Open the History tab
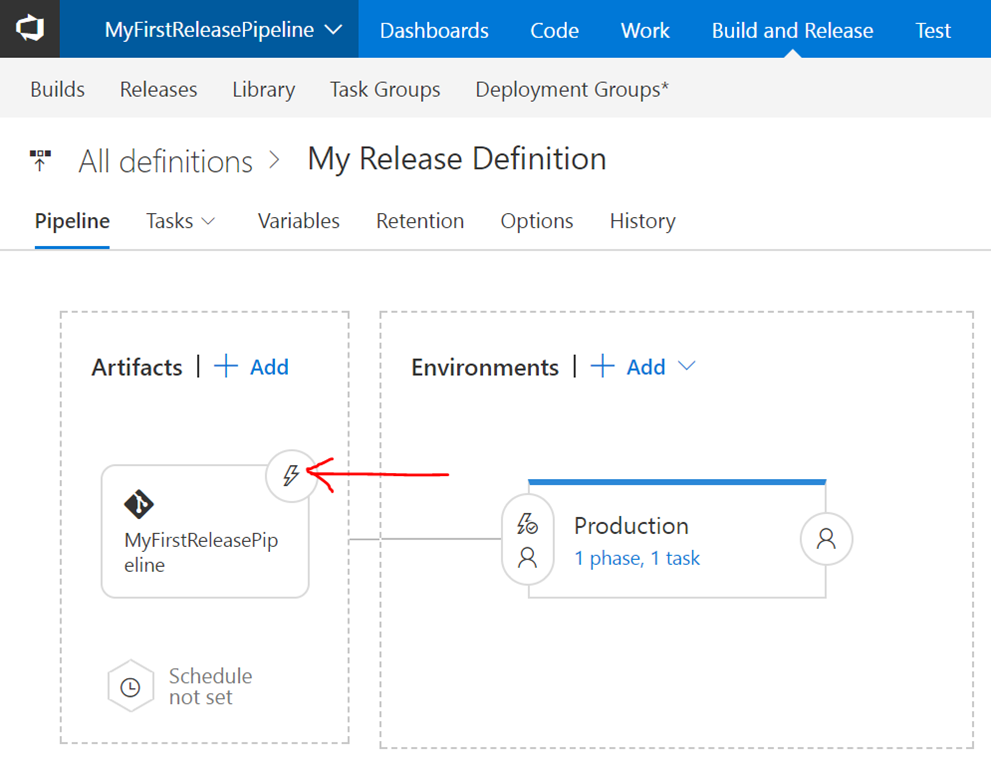Screen dimensions: 991x768 [x=642, y=221]
